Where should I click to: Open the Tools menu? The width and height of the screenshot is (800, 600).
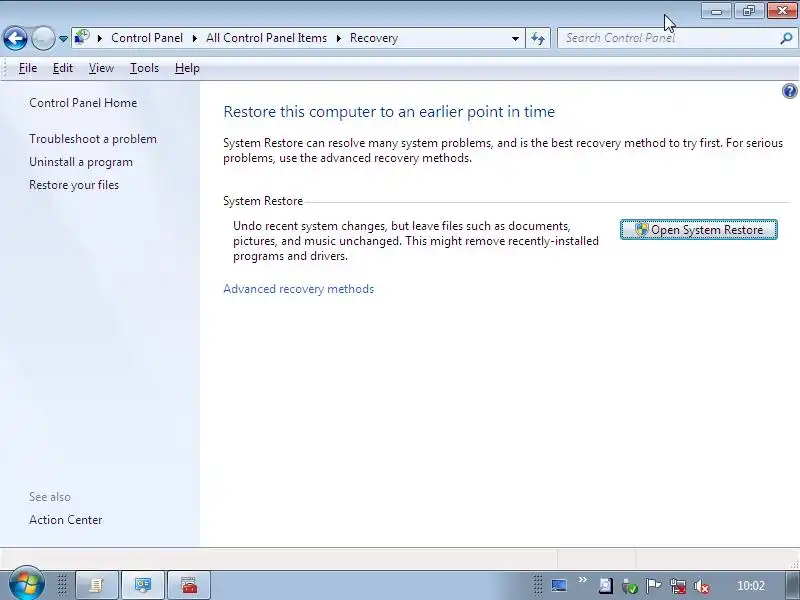(144, 68)
